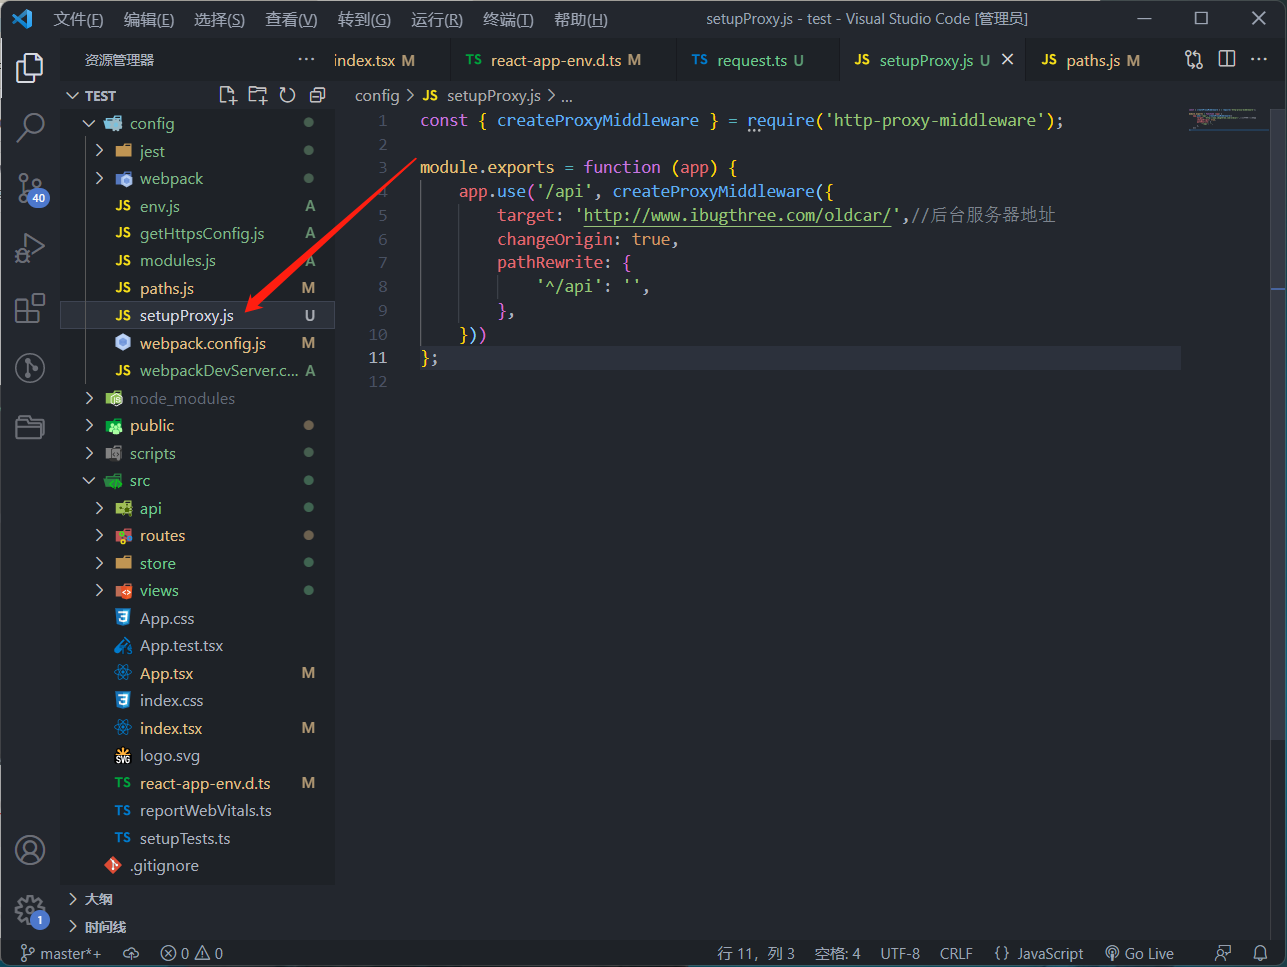Open editor more actions ellipsis
1287x967 pixels.
tap(1259, 60)
